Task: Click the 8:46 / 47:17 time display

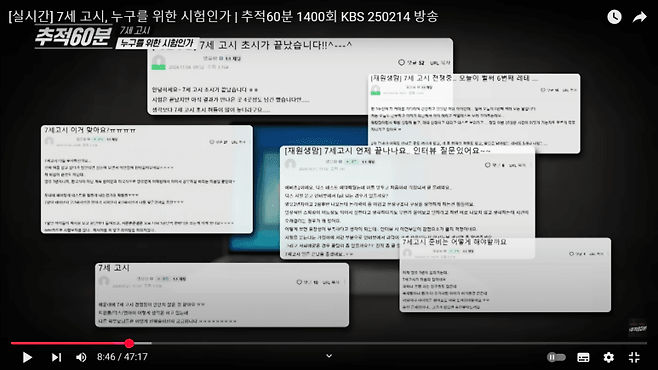Action: tap(122, 357)
